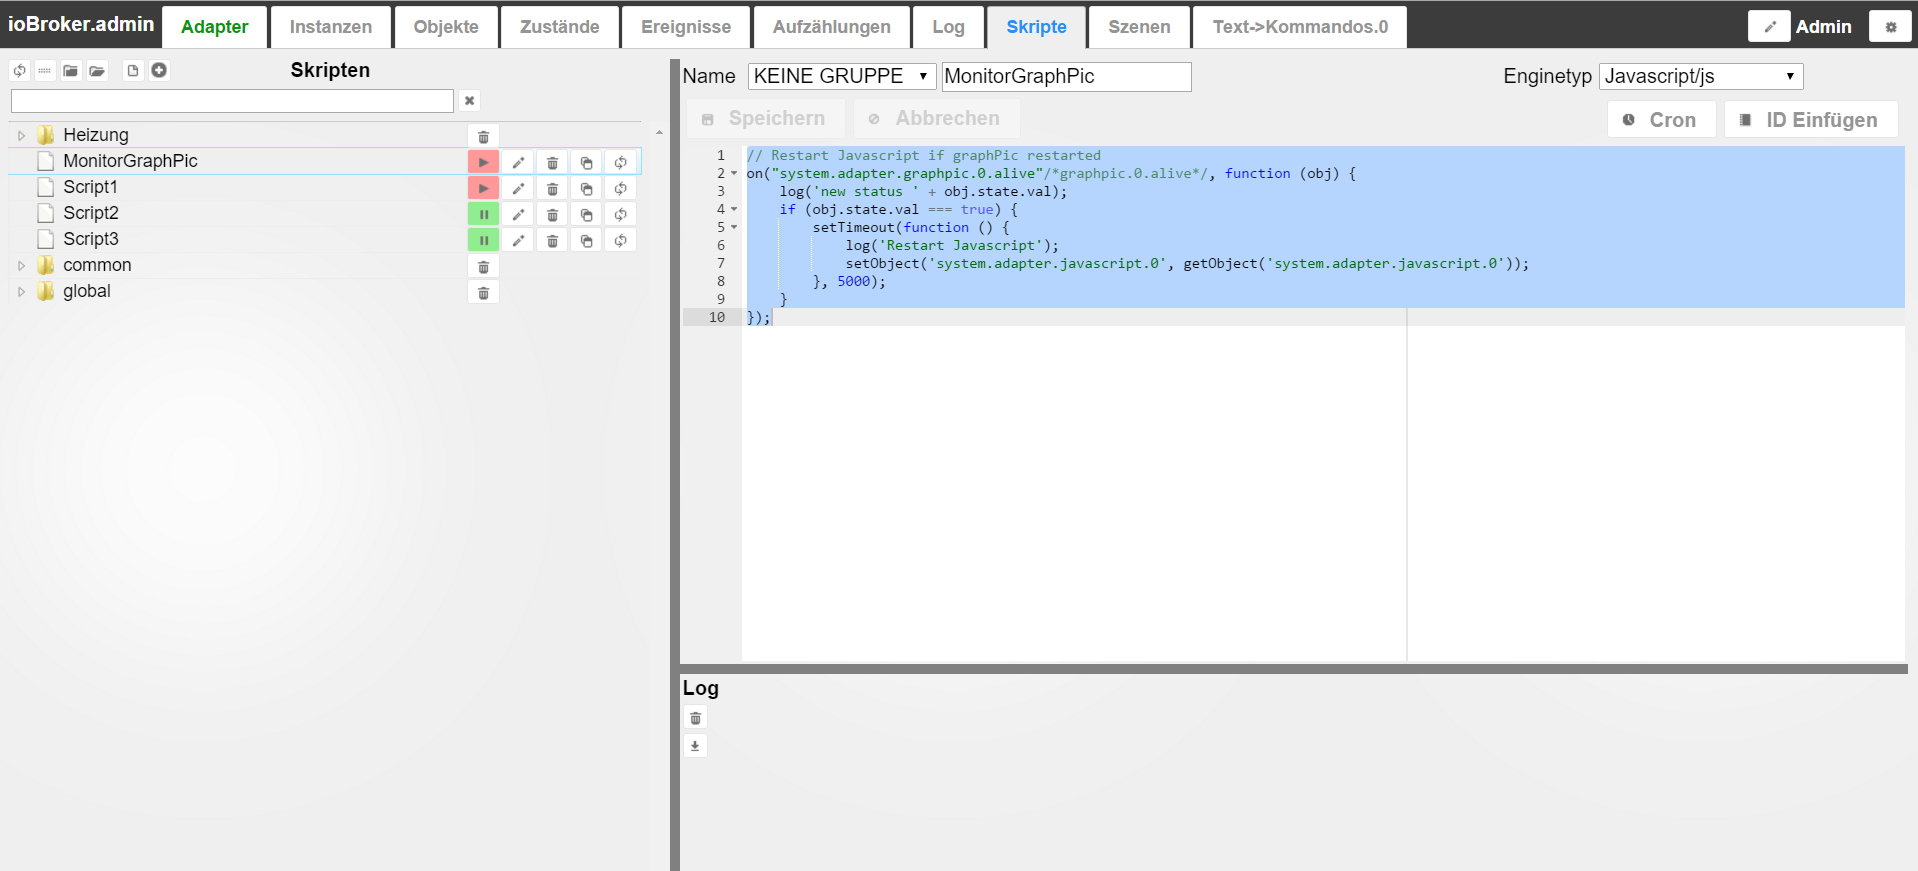The height and width of the screenshot is (871, 1918).
Task: Restart Script2 with reload icon
Action: (620, 215)
